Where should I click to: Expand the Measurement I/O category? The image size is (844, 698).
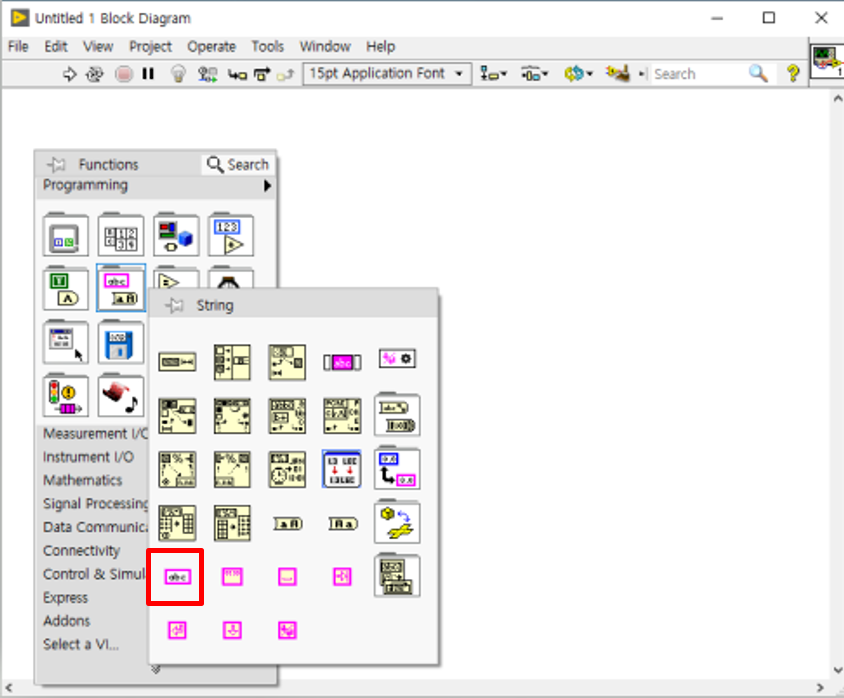pos(95,434)
